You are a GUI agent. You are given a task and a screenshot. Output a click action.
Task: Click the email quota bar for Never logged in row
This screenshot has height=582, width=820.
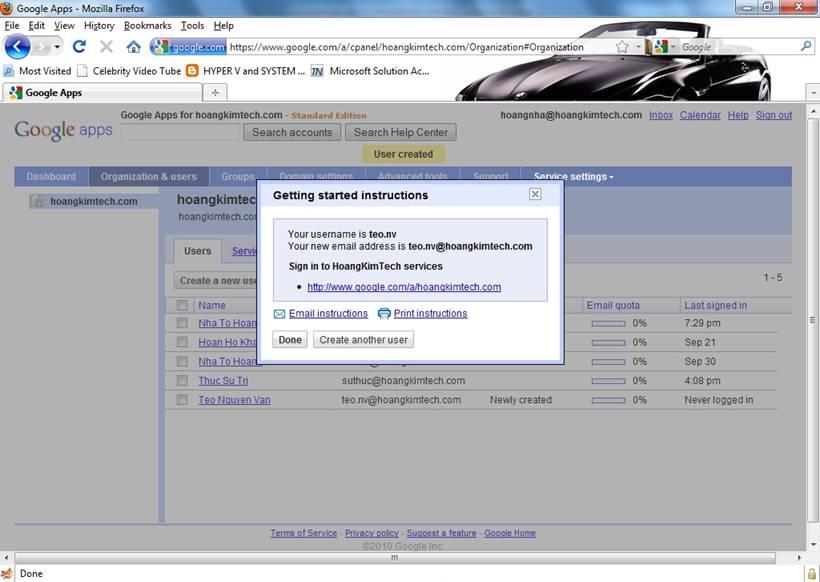608,401
